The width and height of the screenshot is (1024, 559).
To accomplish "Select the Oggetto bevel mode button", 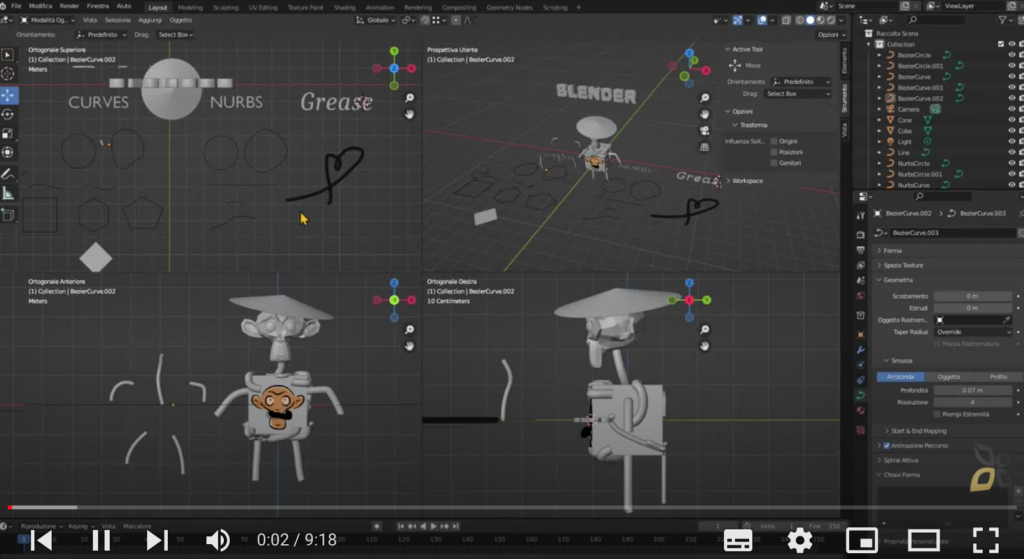I will [x=949, y=377].
